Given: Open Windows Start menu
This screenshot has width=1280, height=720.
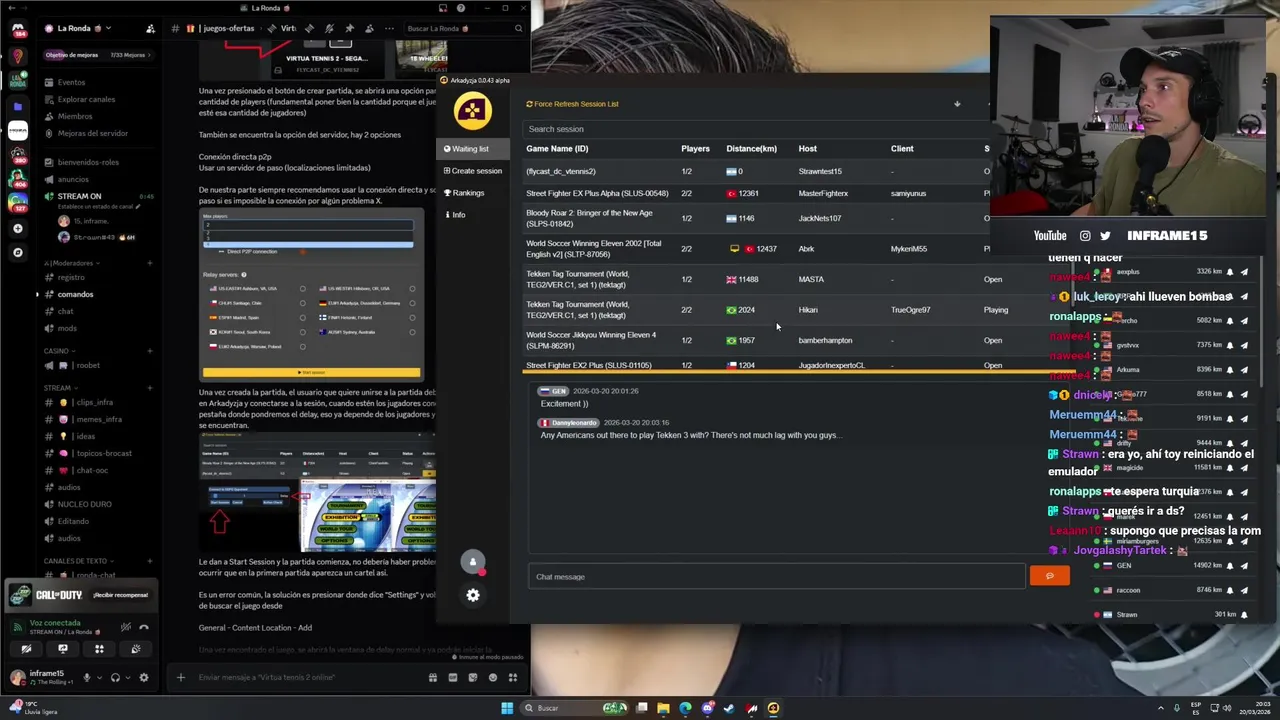Looking at the screenshot, I should 507,708.
